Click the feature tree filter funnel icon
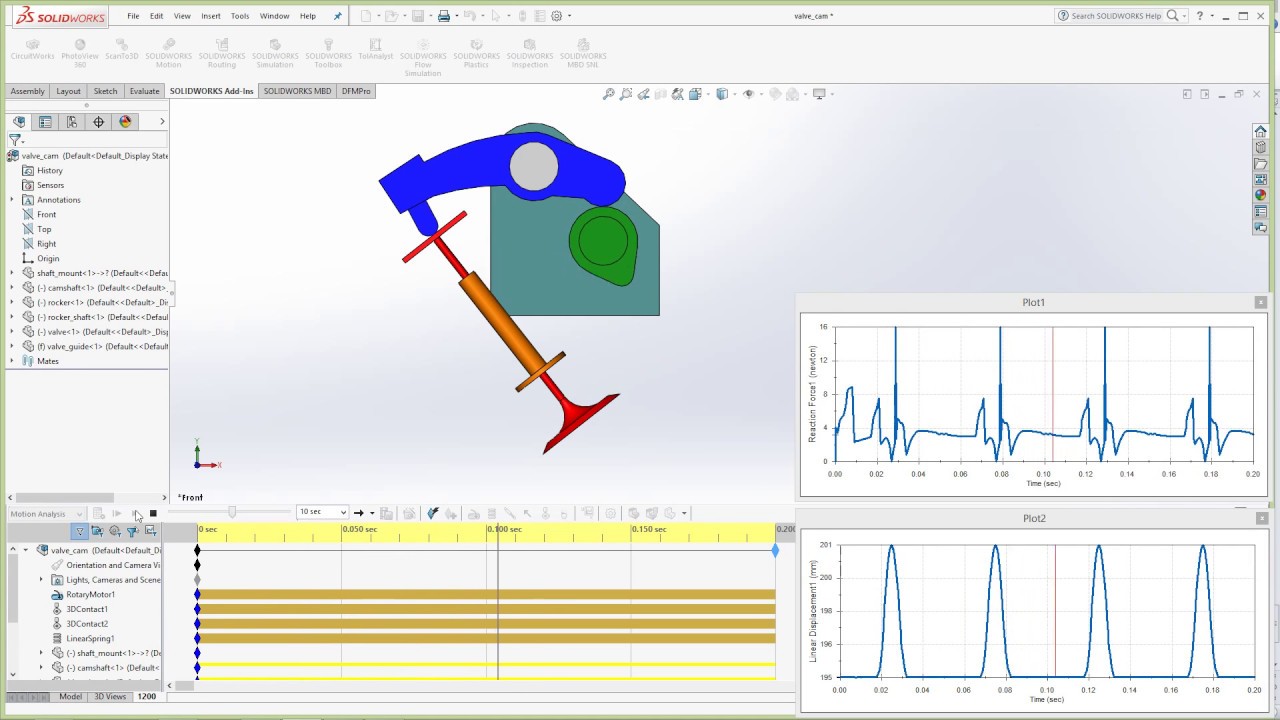 pos(15,141)
